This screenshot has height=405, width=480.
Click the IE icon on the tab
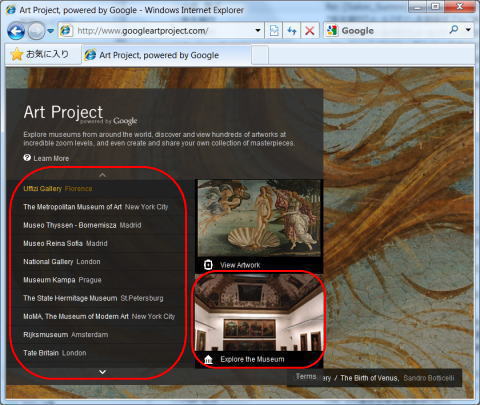pyautogui.click(x=90, y=55)
